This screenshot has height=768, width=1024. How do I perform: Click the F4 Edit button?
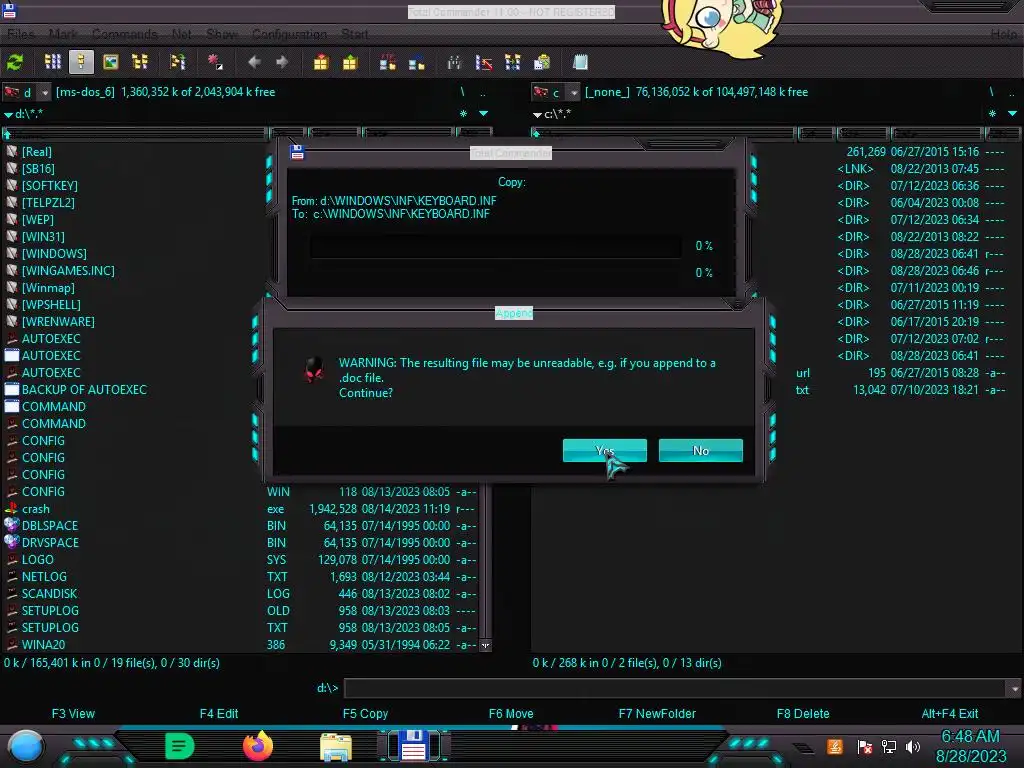tap(219, 714)
